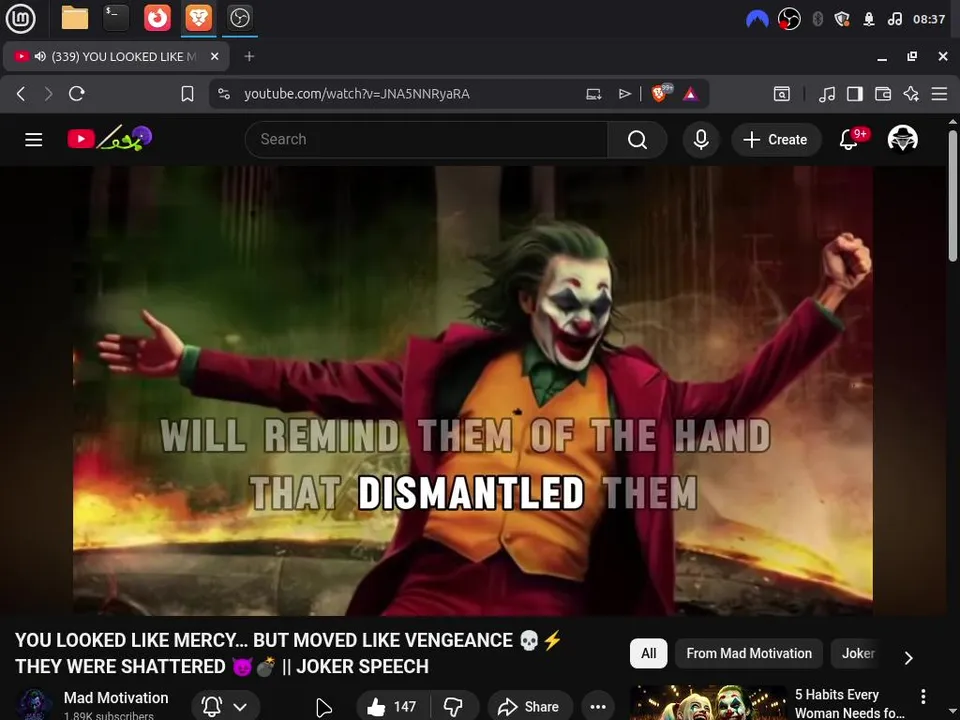This screenshot has width=960, height=720.
Task: Click the search magnifier button
Action: tap(637, 140)
